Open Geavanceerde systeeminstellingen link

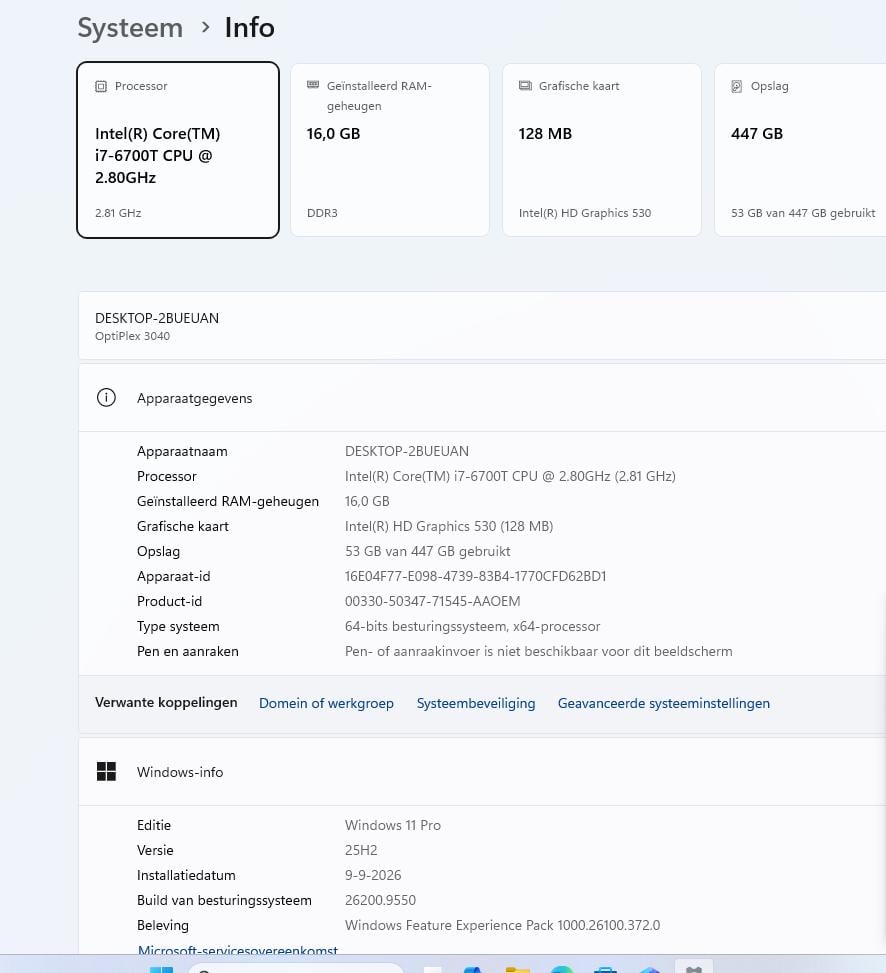tap(664, 703)
